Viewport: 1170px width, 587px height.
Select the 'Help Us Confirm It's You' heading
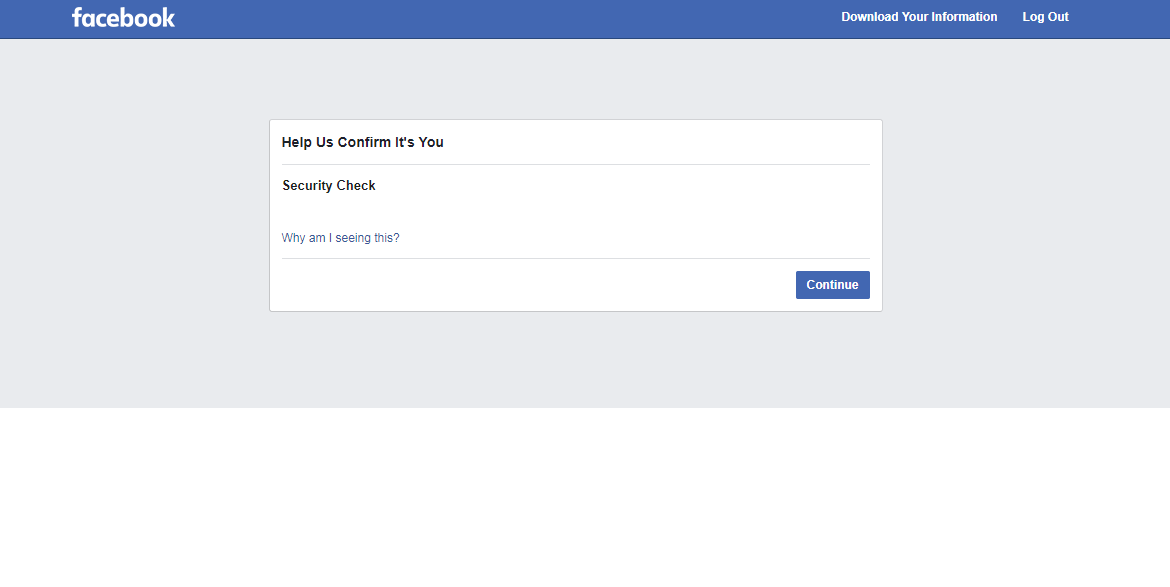(363, 142)
